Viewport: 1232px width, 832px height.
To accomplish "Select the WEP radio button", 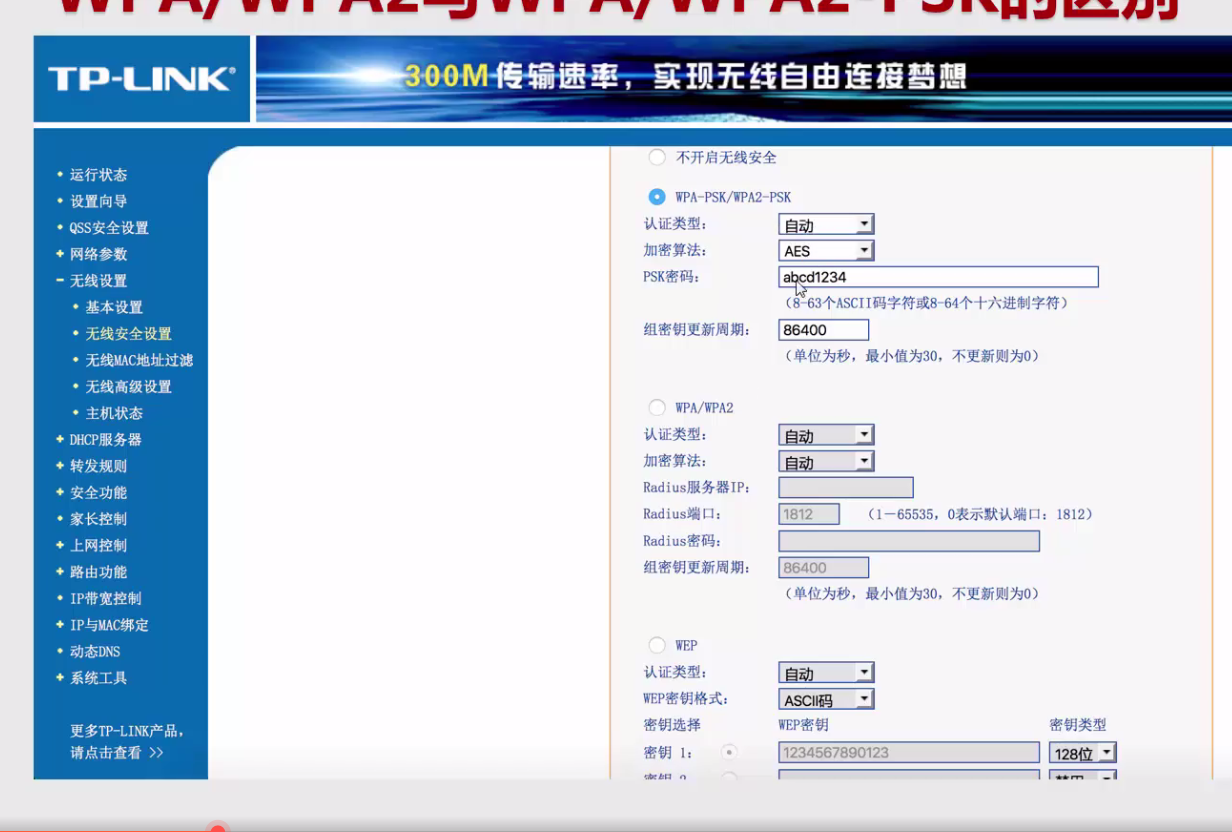I will (657, 645).
